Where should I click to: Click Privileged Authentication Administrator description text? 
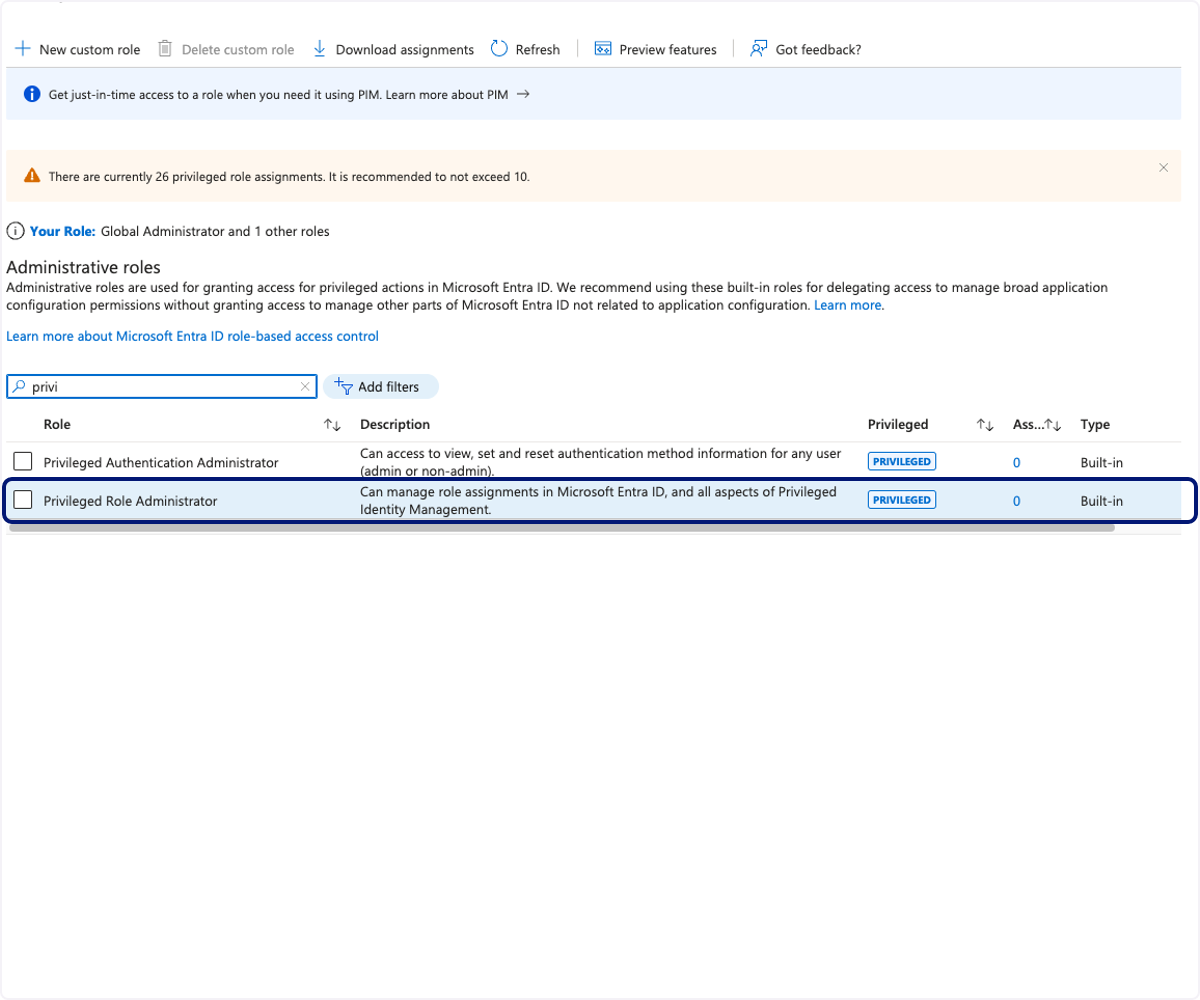tap(600, 462)
